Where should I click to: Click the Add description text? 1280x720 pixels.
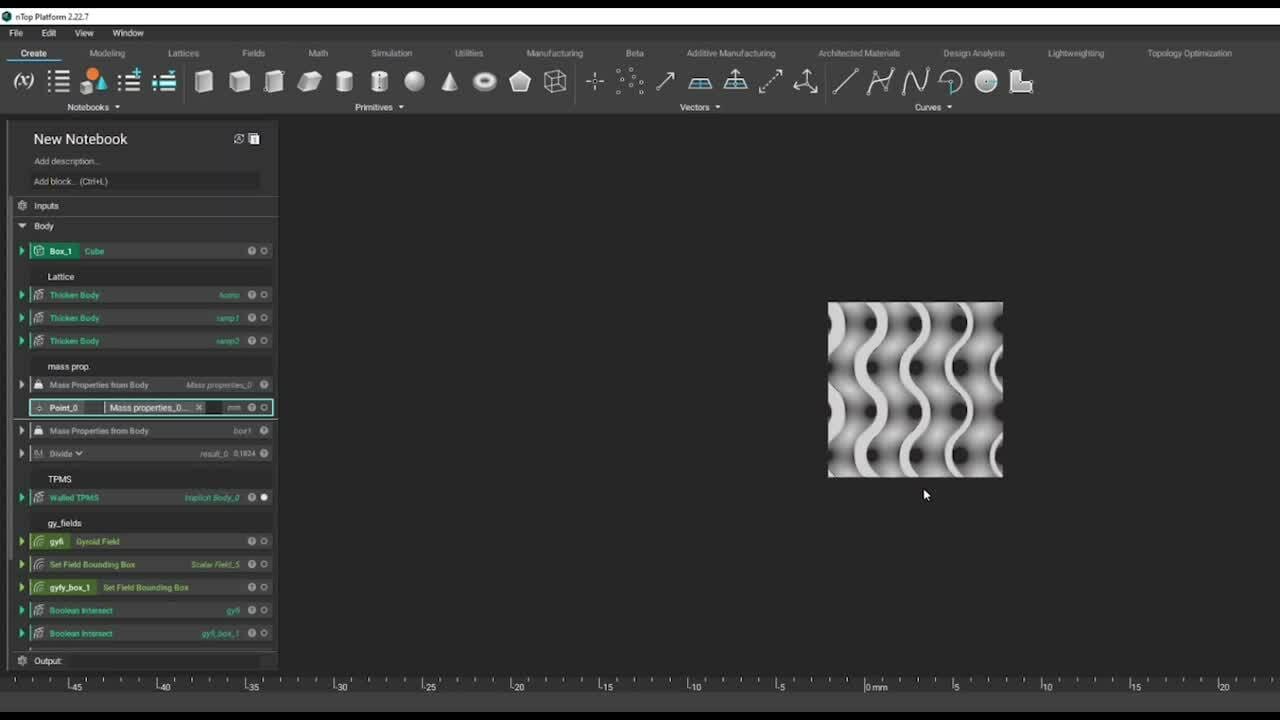click(66, 161)
